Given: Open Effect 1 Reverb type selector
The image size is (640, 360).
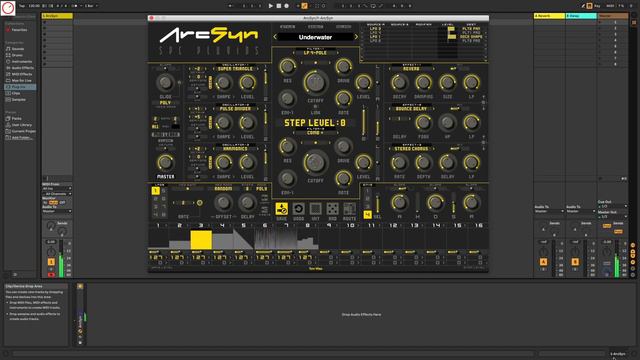Looking at the screenshot, I should (411, 69).
